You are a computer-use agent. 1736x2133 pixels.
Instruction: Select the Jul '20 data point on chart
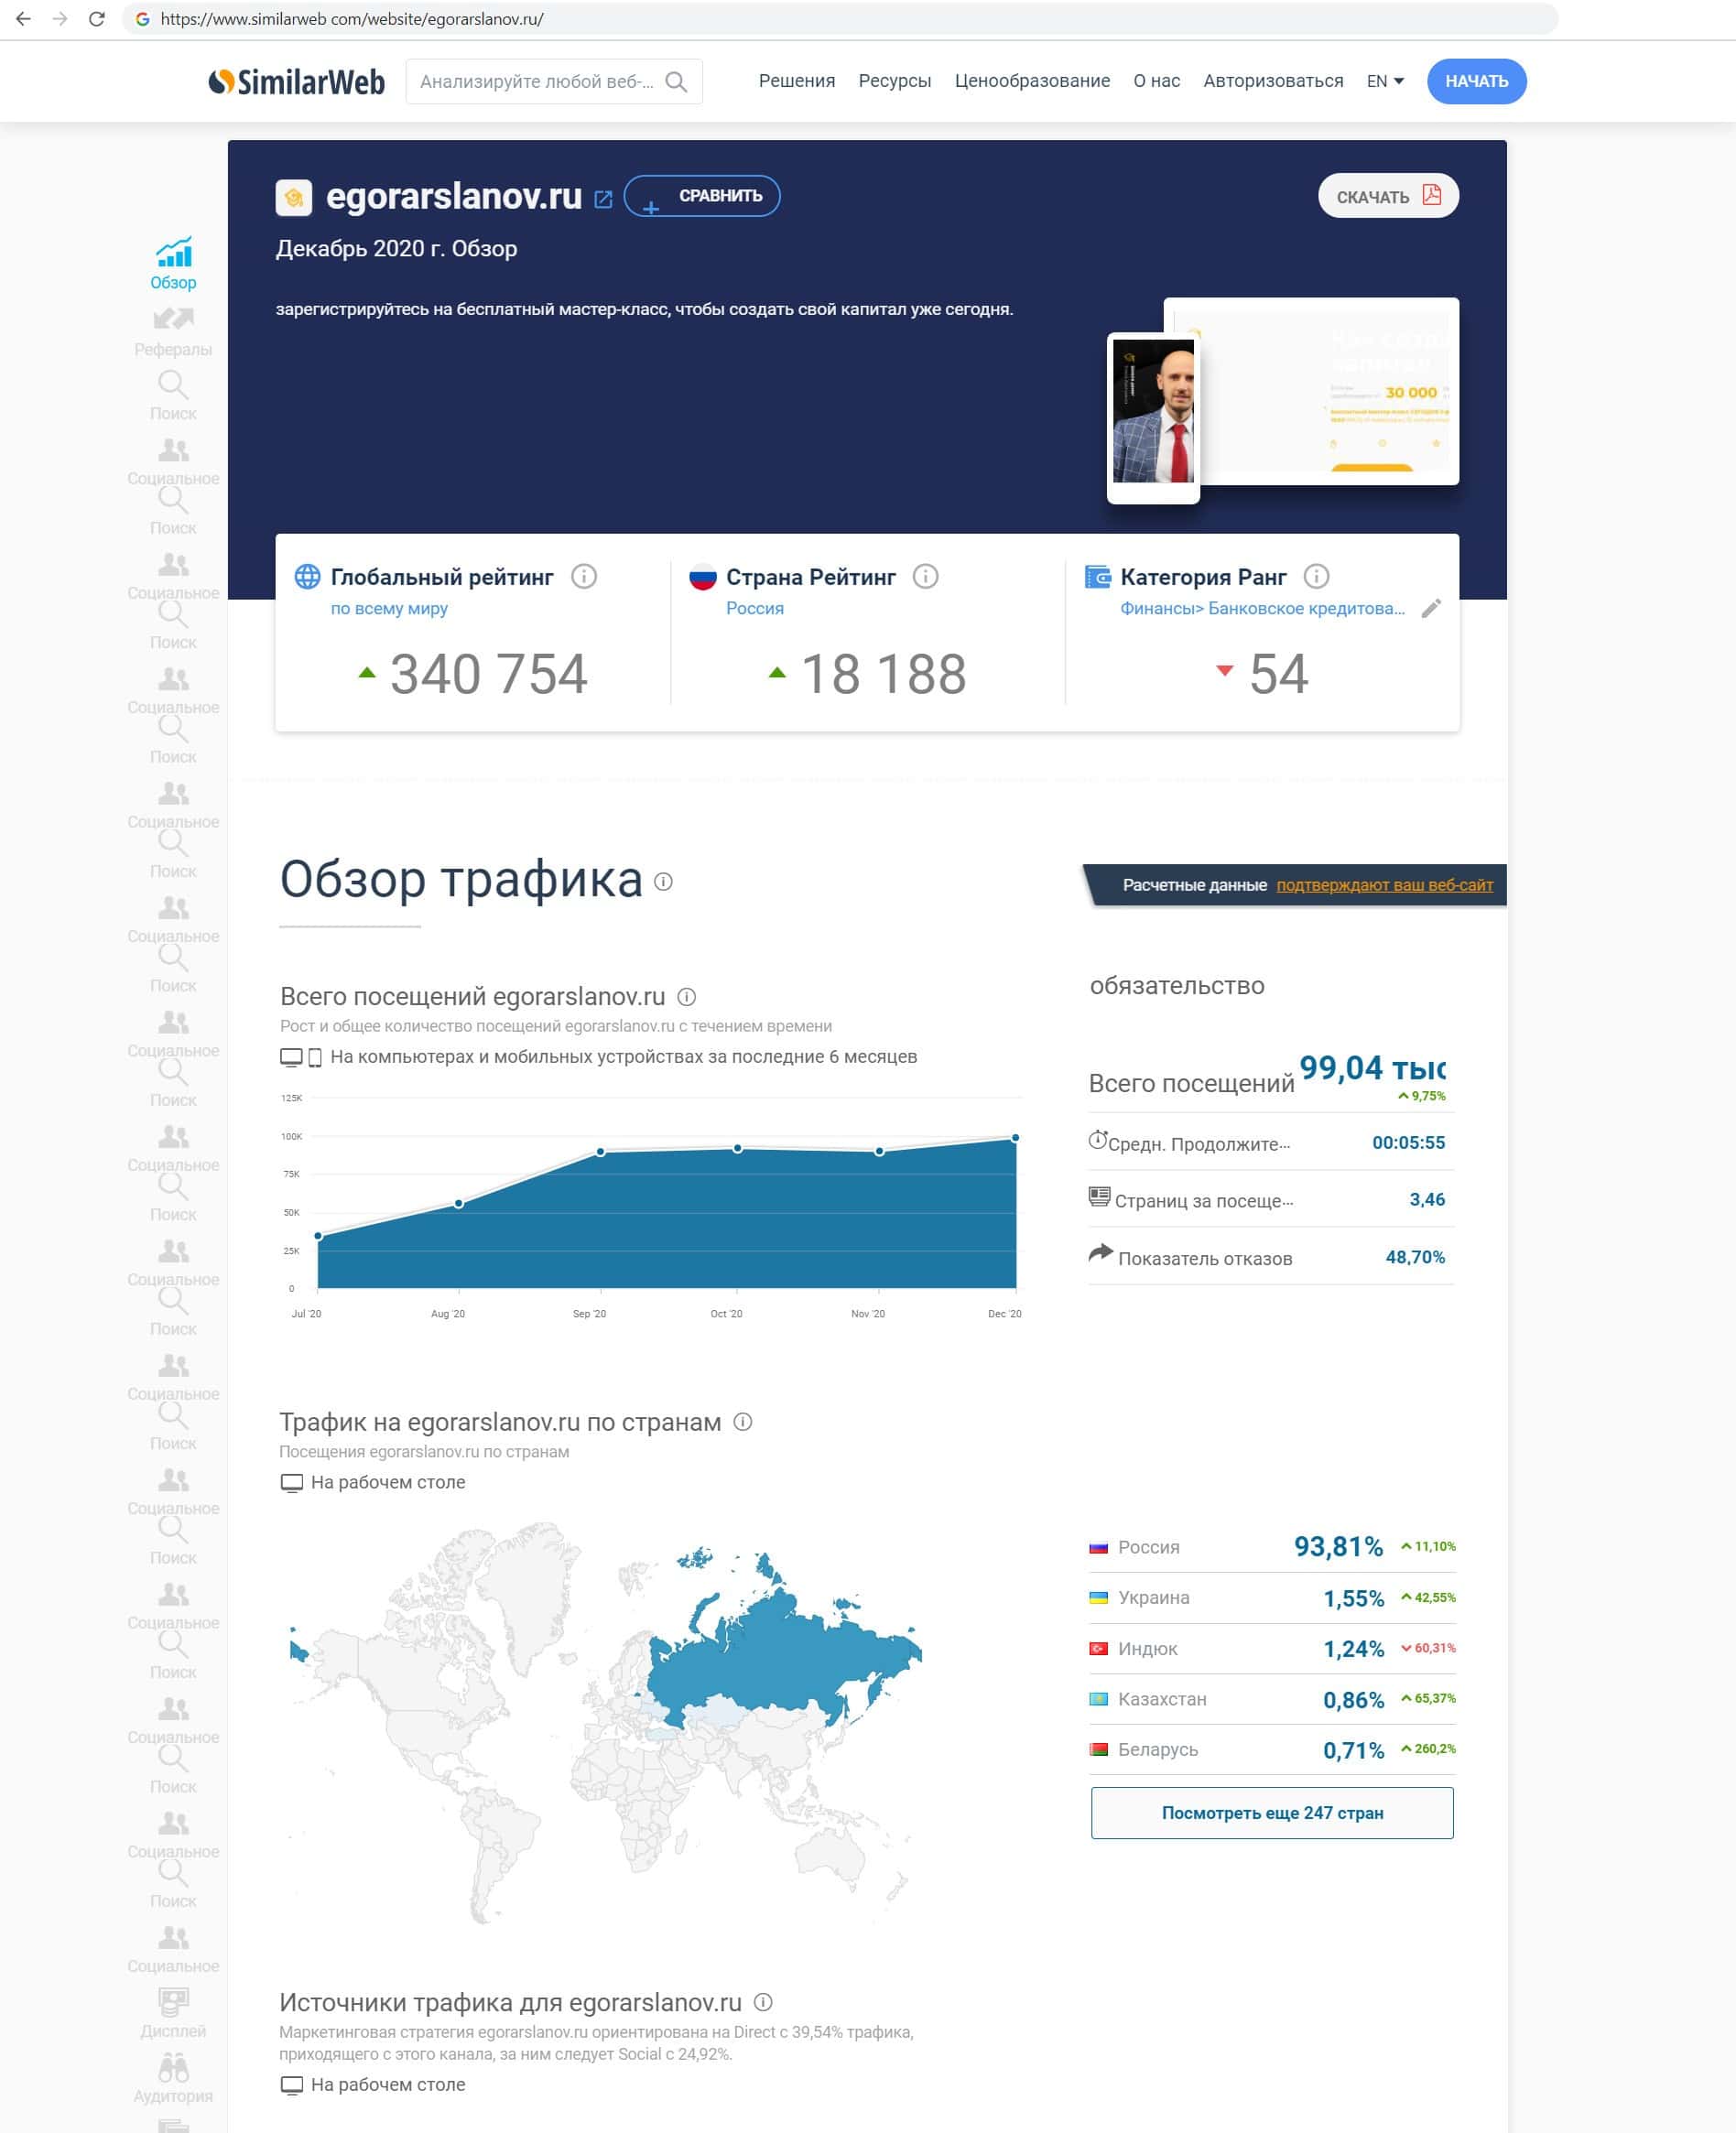(x=318, y=1236)
